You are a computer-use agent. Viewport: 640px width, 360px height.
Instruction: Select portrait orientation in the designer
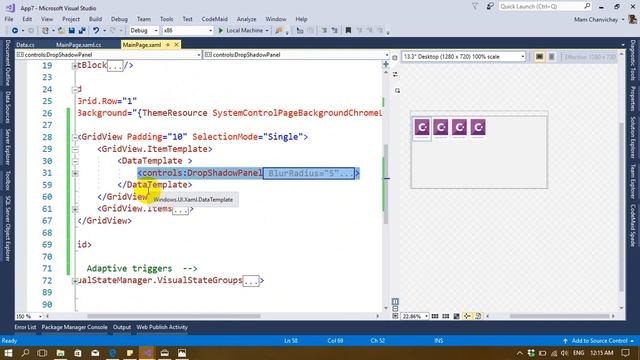(x=551, y=57)
